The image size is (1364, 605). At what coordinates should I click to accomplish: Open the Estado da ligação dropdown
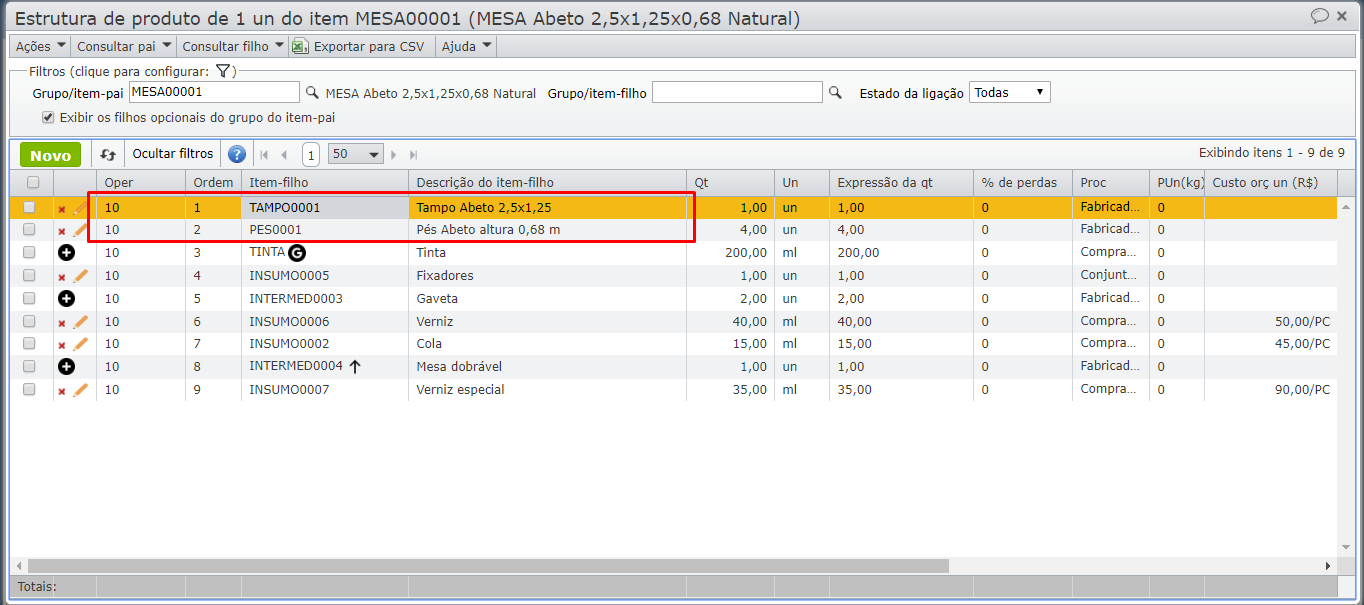pos(1009,93)
